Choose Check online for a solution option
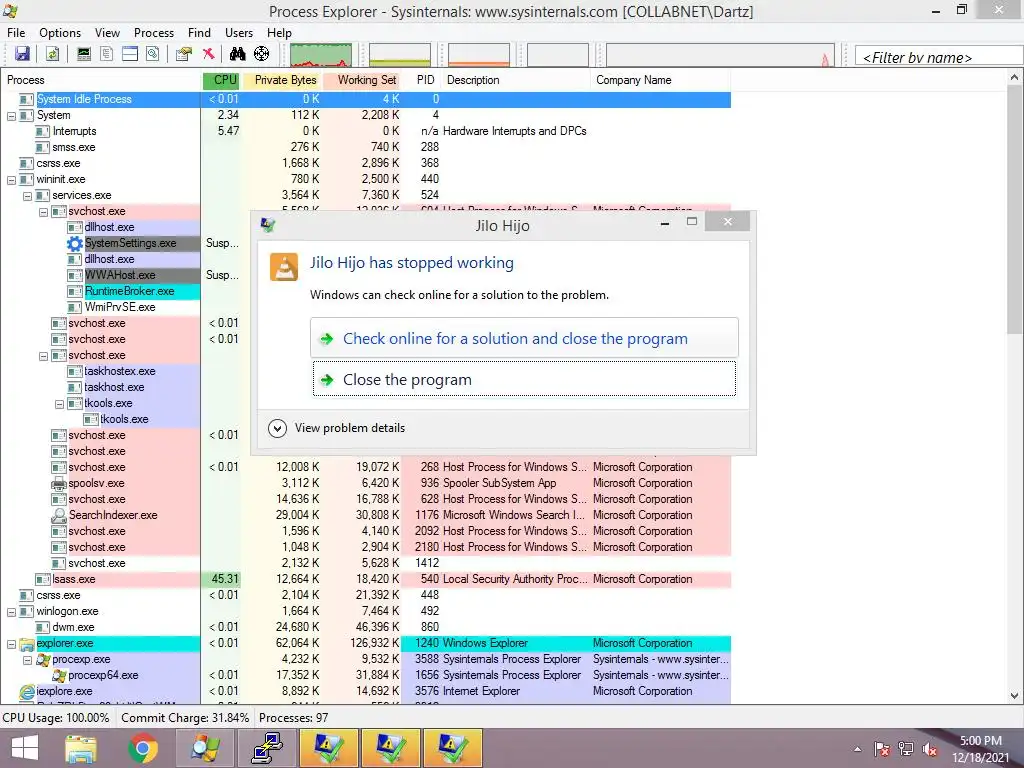 [524, 338]
